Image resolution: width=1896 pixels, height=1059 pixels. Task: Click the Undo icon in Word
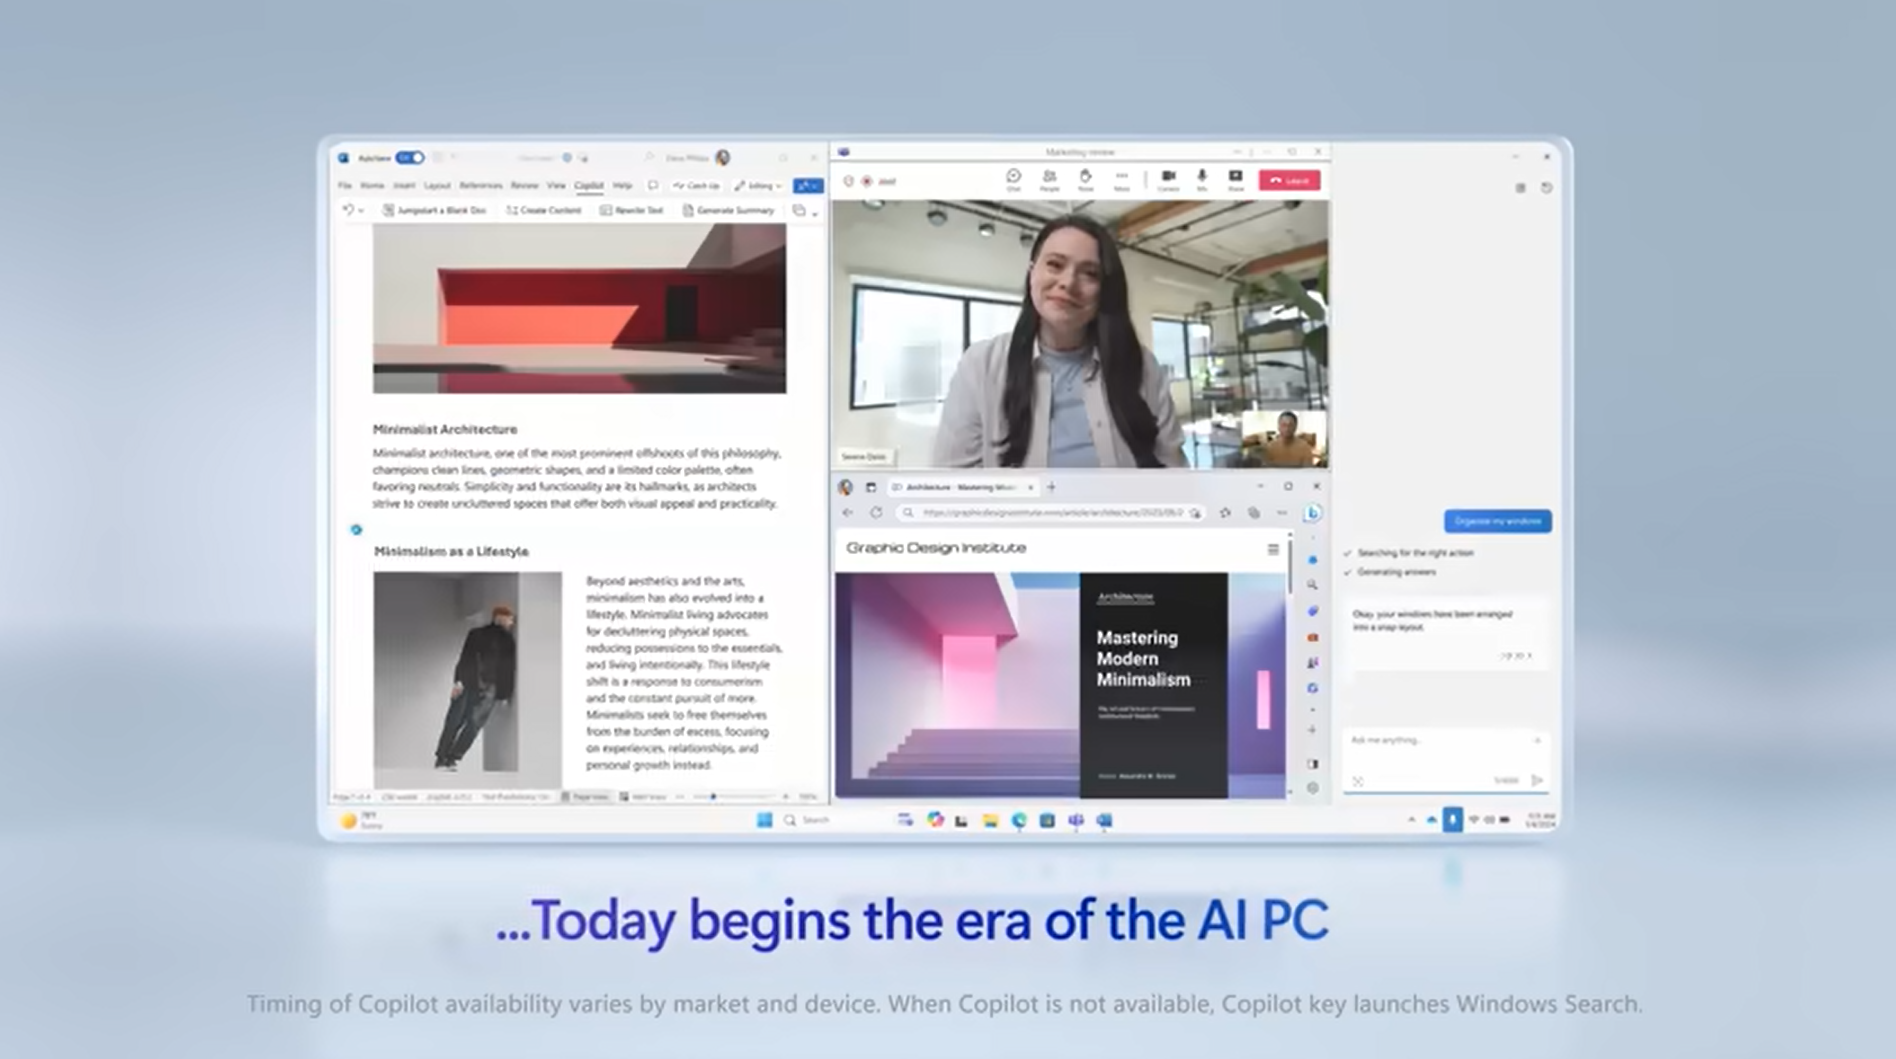click(x=348, y=210)
